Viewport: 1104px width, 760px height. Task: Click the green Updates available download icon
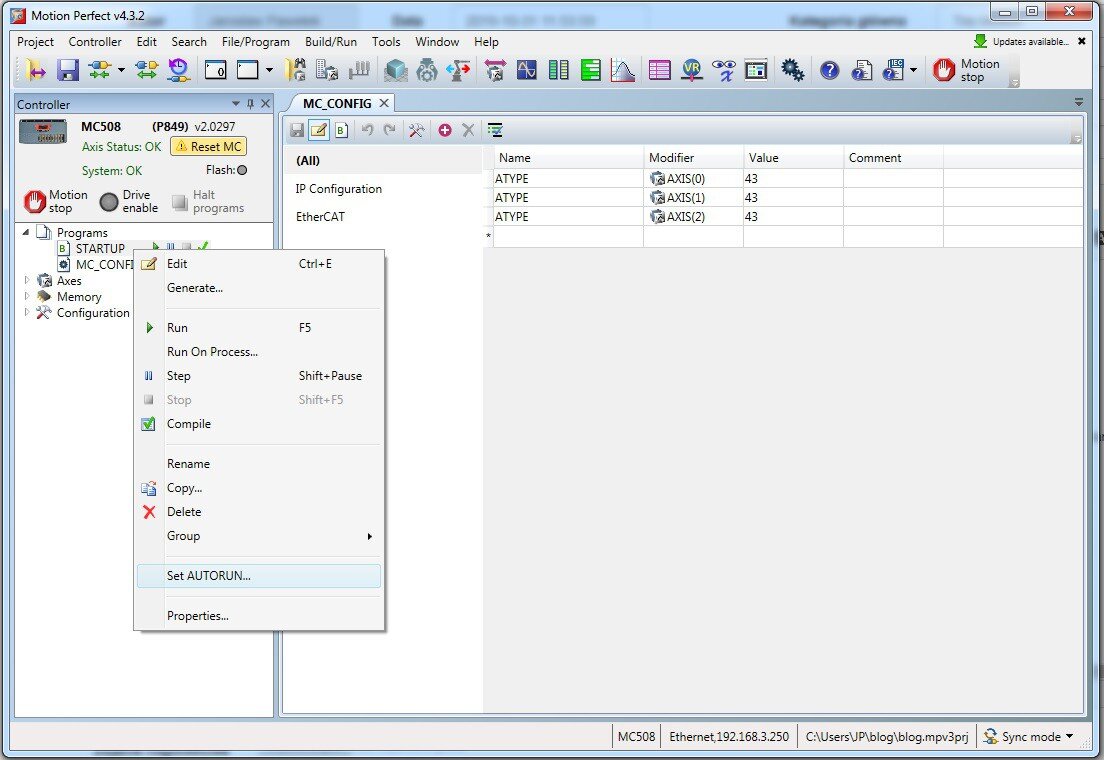point(980,42)
